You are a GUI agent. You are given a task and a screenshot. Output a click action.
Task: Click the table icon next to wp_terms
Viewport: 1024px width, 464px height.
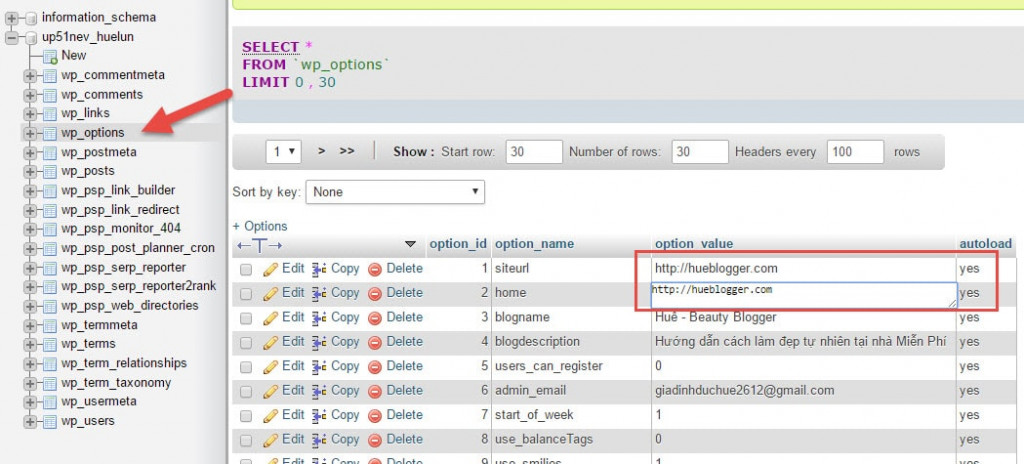pyautogui.click(x=50, y=344)
